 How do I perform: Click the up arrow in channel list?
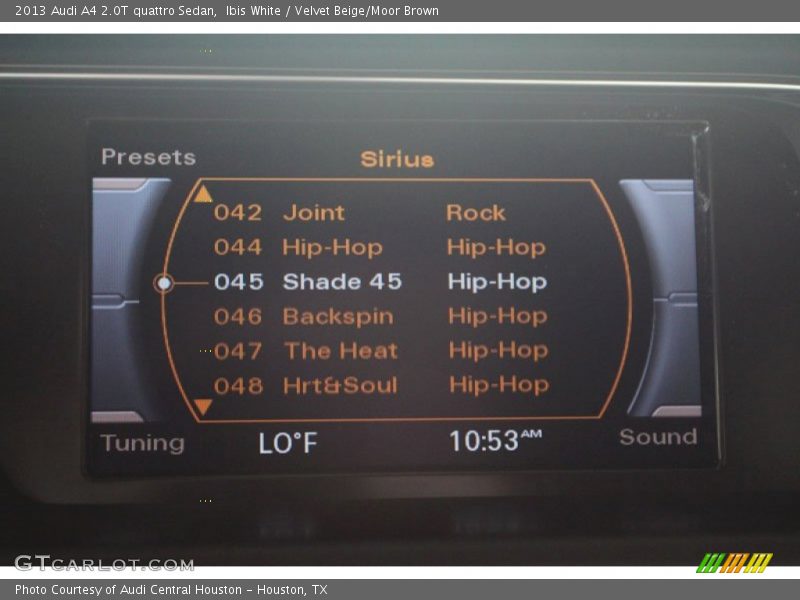tap(203, 194)
